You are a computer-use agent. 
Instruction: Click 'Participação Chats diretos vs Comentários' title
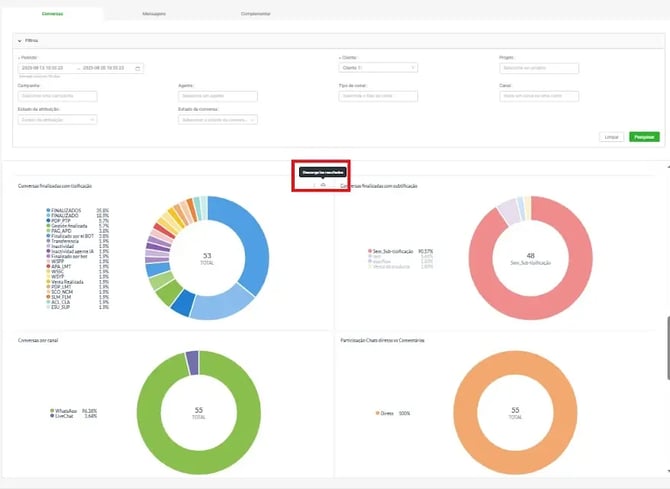[382, 341]
